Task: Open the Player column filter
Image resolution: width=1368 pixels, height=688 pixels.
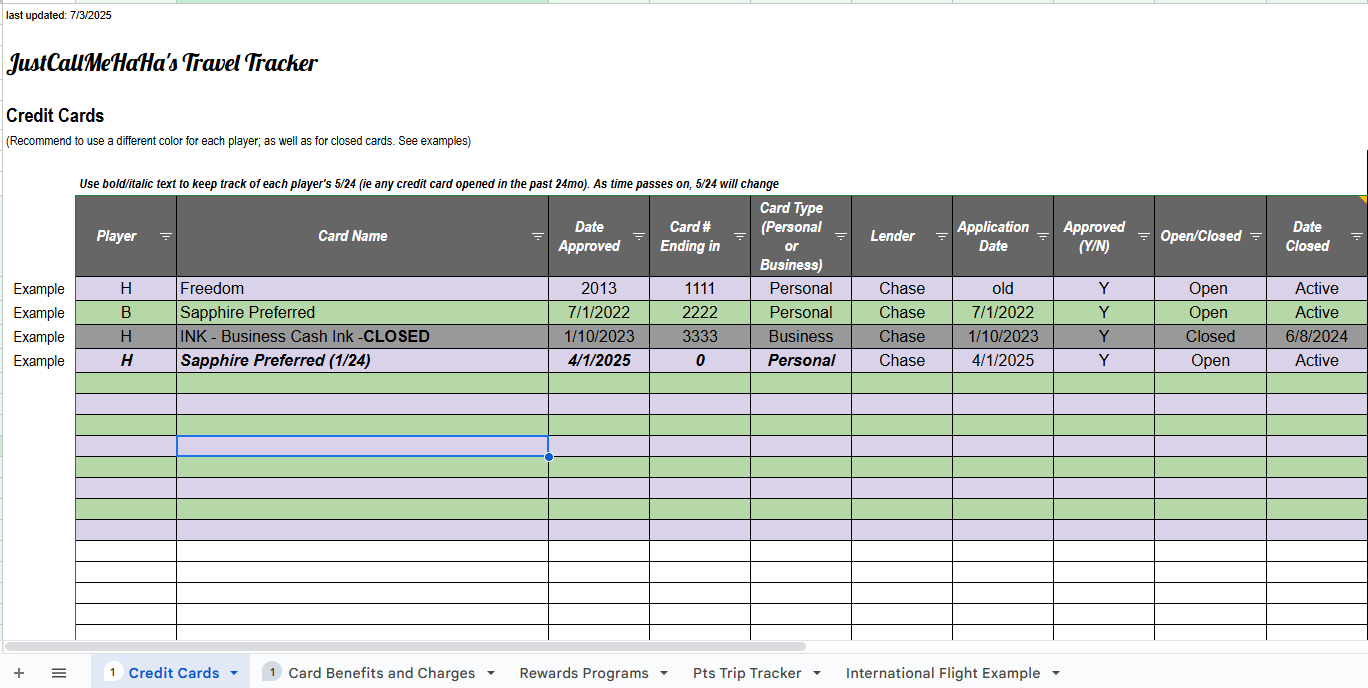Action: tap(166, 236)
